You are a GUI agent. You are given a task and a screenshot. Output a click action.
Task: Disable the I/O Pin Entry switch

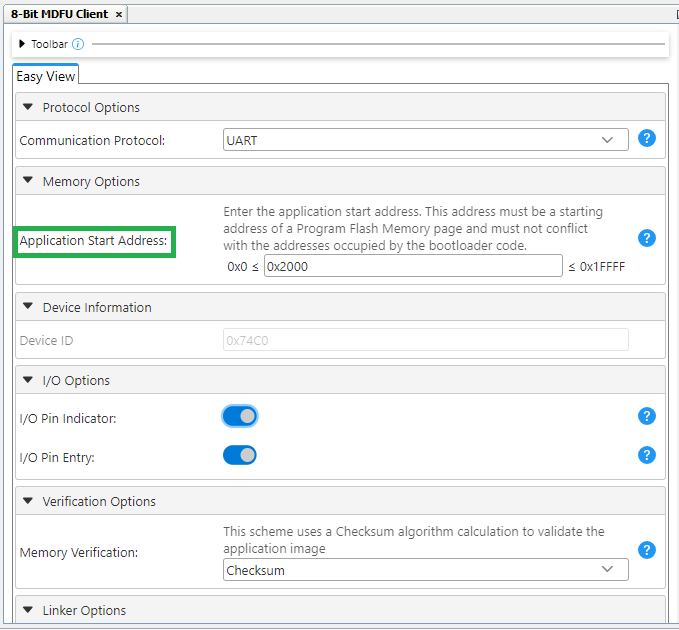(240, 455)
